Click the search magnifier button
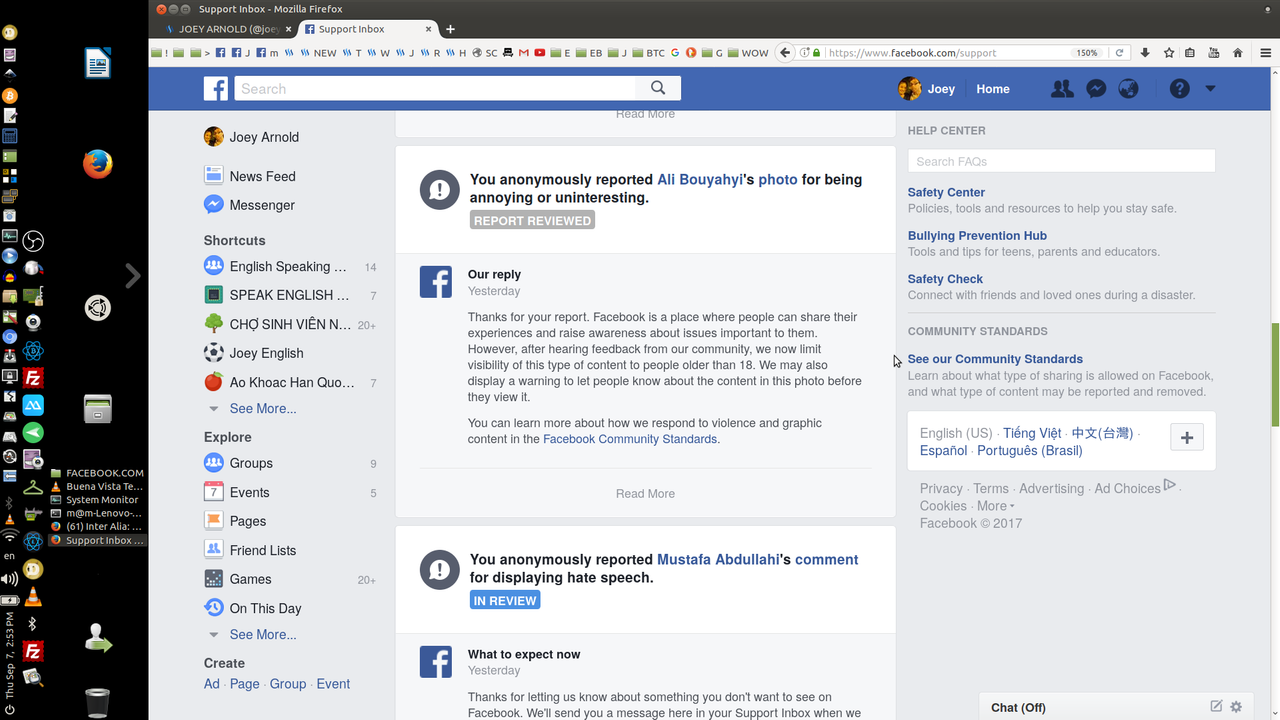 (x=658, y=88)
